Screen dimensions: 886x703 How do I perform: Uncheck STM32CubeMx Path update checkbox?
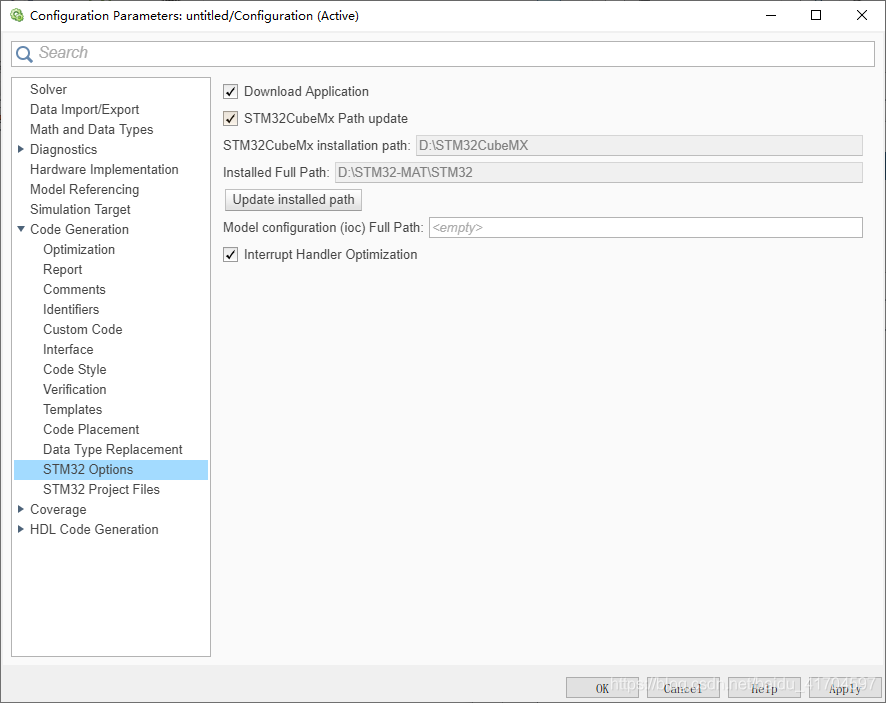pos(231,119)
